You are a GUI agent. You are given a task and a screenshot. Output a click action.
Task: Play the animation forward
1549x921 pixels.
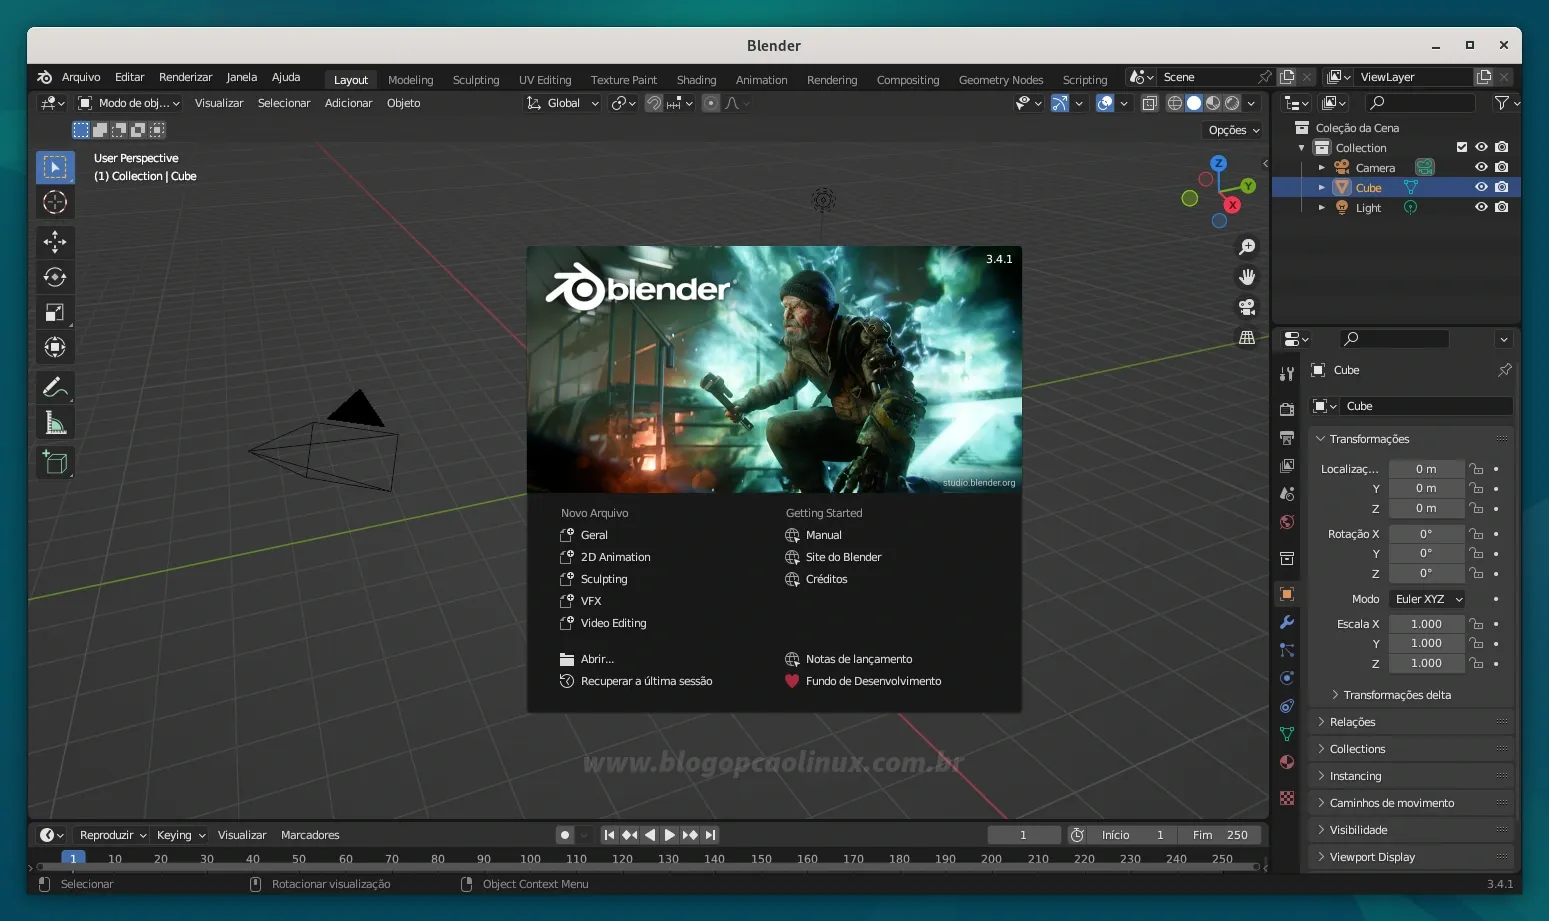670,835
